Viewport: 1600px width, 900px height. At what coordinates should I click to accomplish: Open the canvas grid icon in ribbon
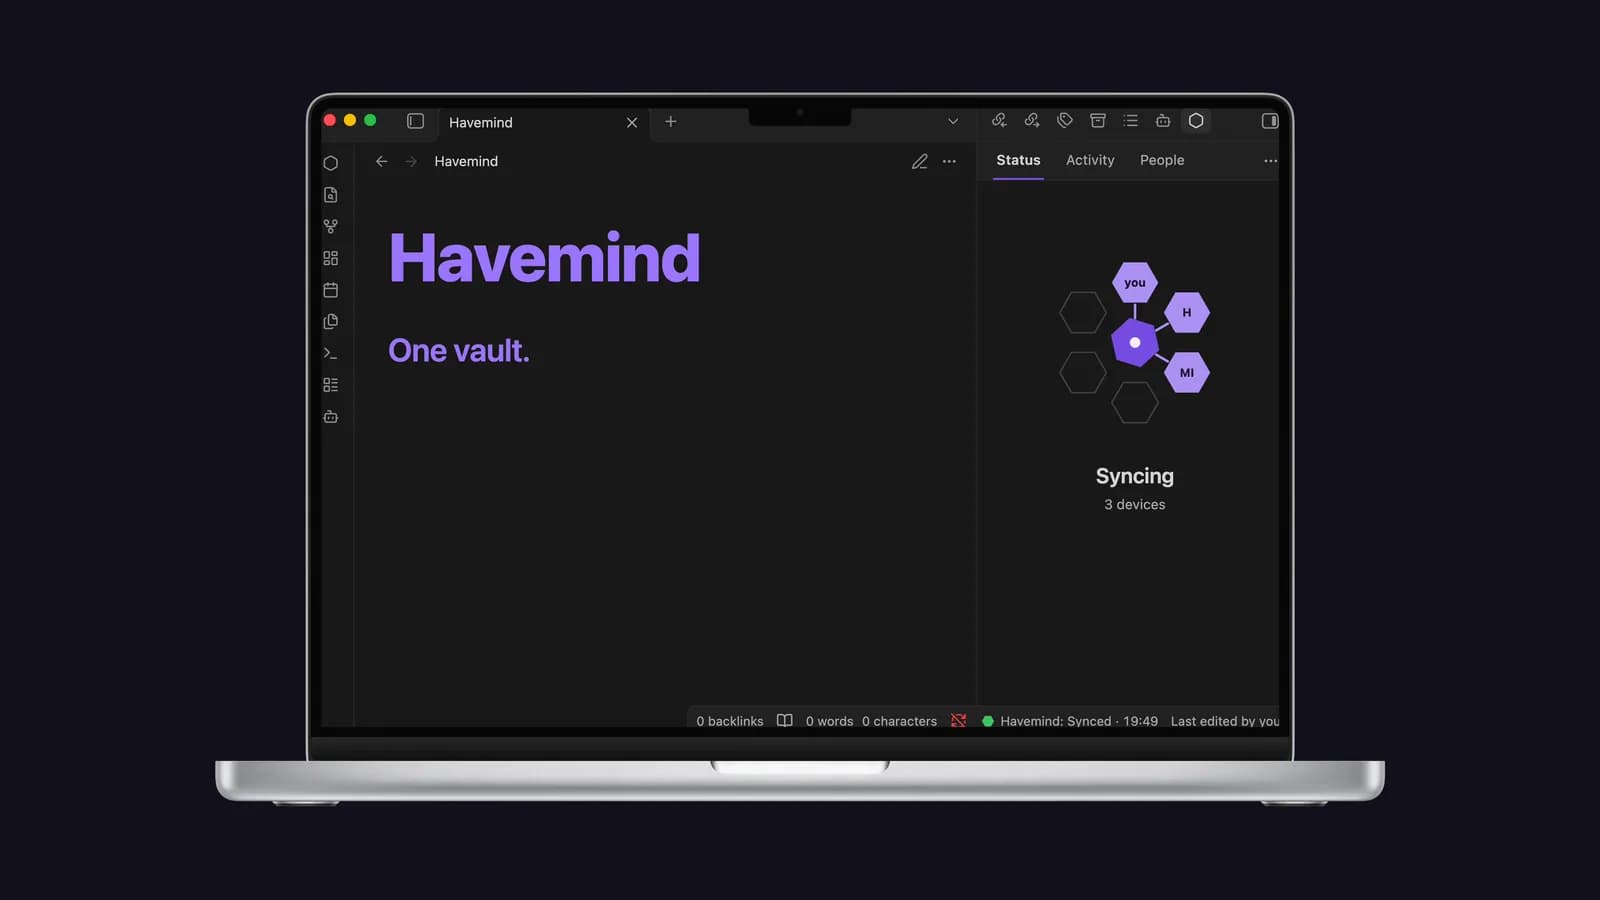(331, 258)
